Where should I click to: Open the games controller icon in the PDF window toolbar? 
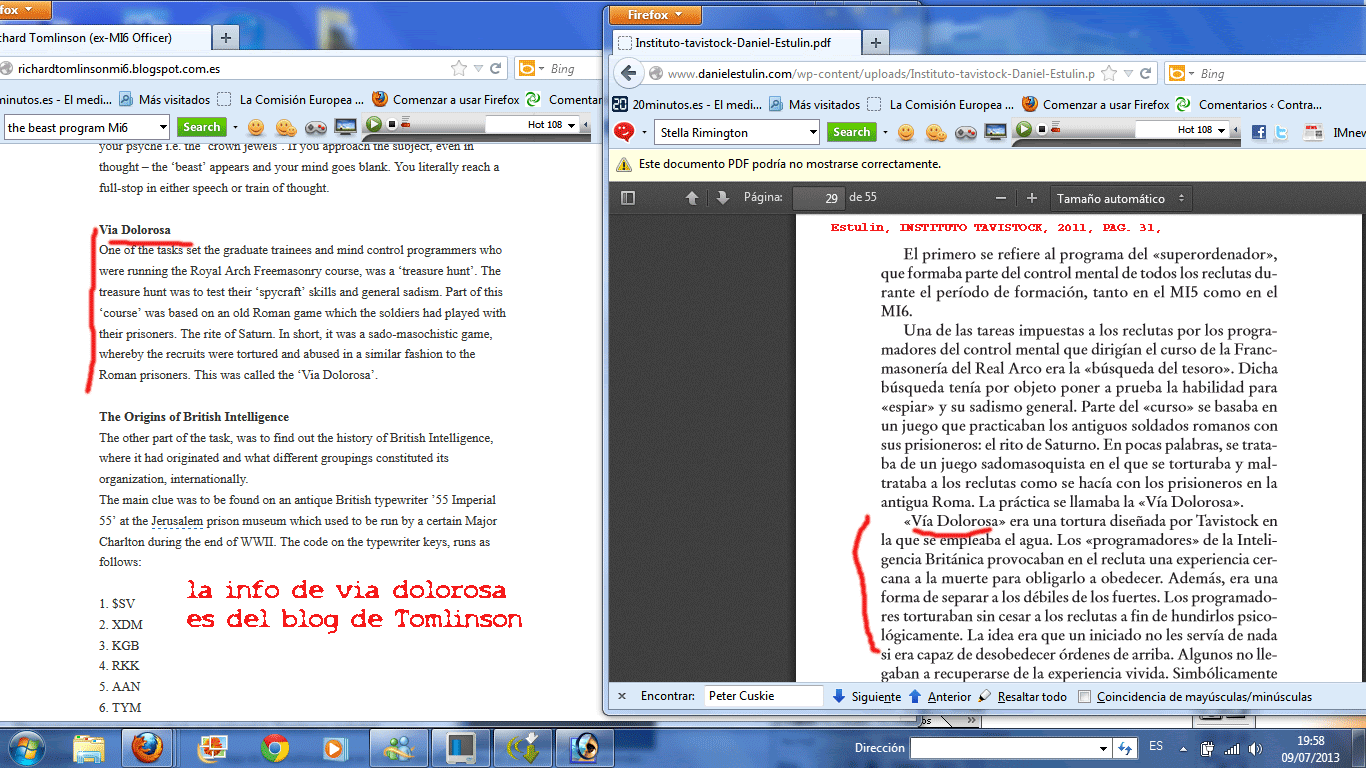pyautogui.click(x=965, y=132)
